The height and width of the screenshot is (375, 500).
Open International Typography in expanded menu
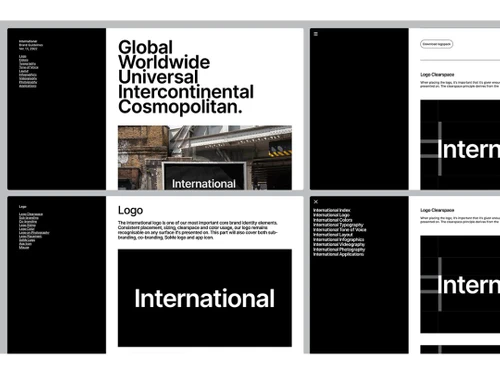coord(338,225)
